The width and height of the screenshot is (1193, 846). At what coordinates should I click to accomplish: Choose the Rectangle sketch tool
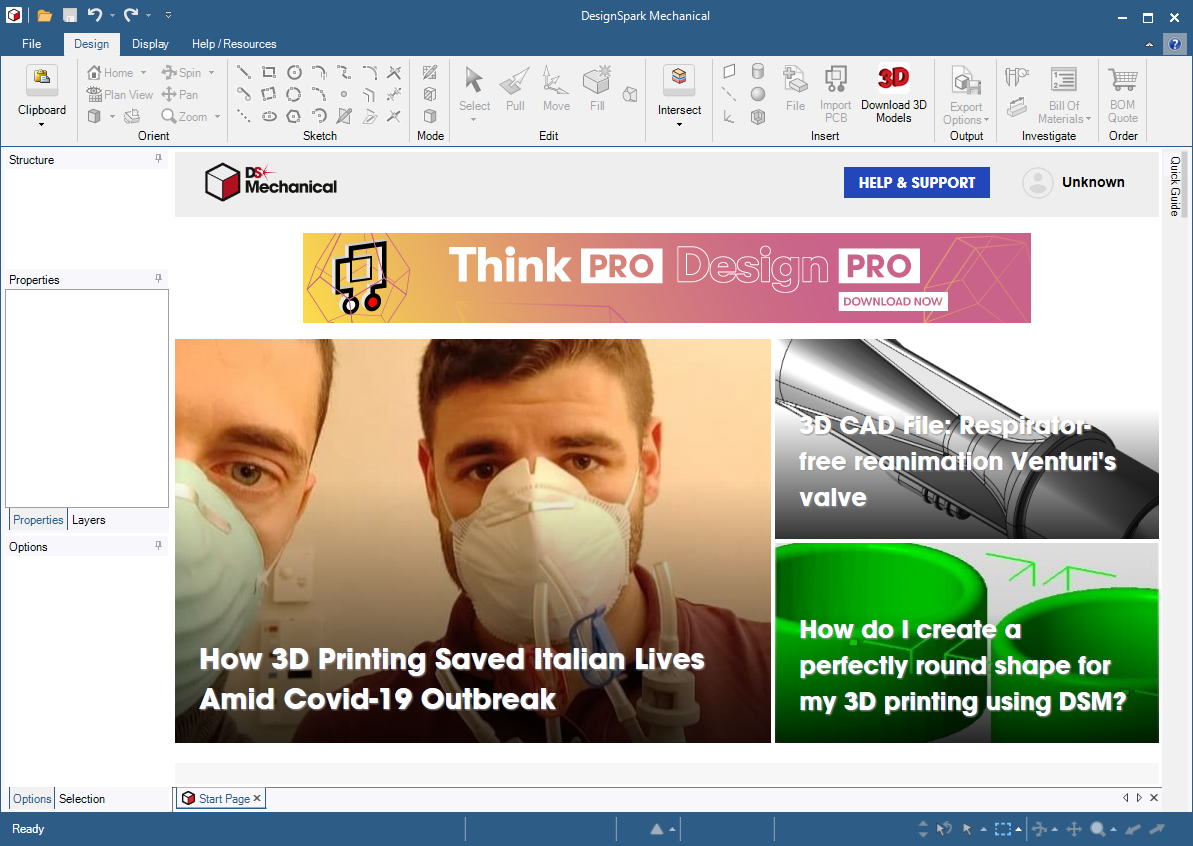click(x=269, y=72)
